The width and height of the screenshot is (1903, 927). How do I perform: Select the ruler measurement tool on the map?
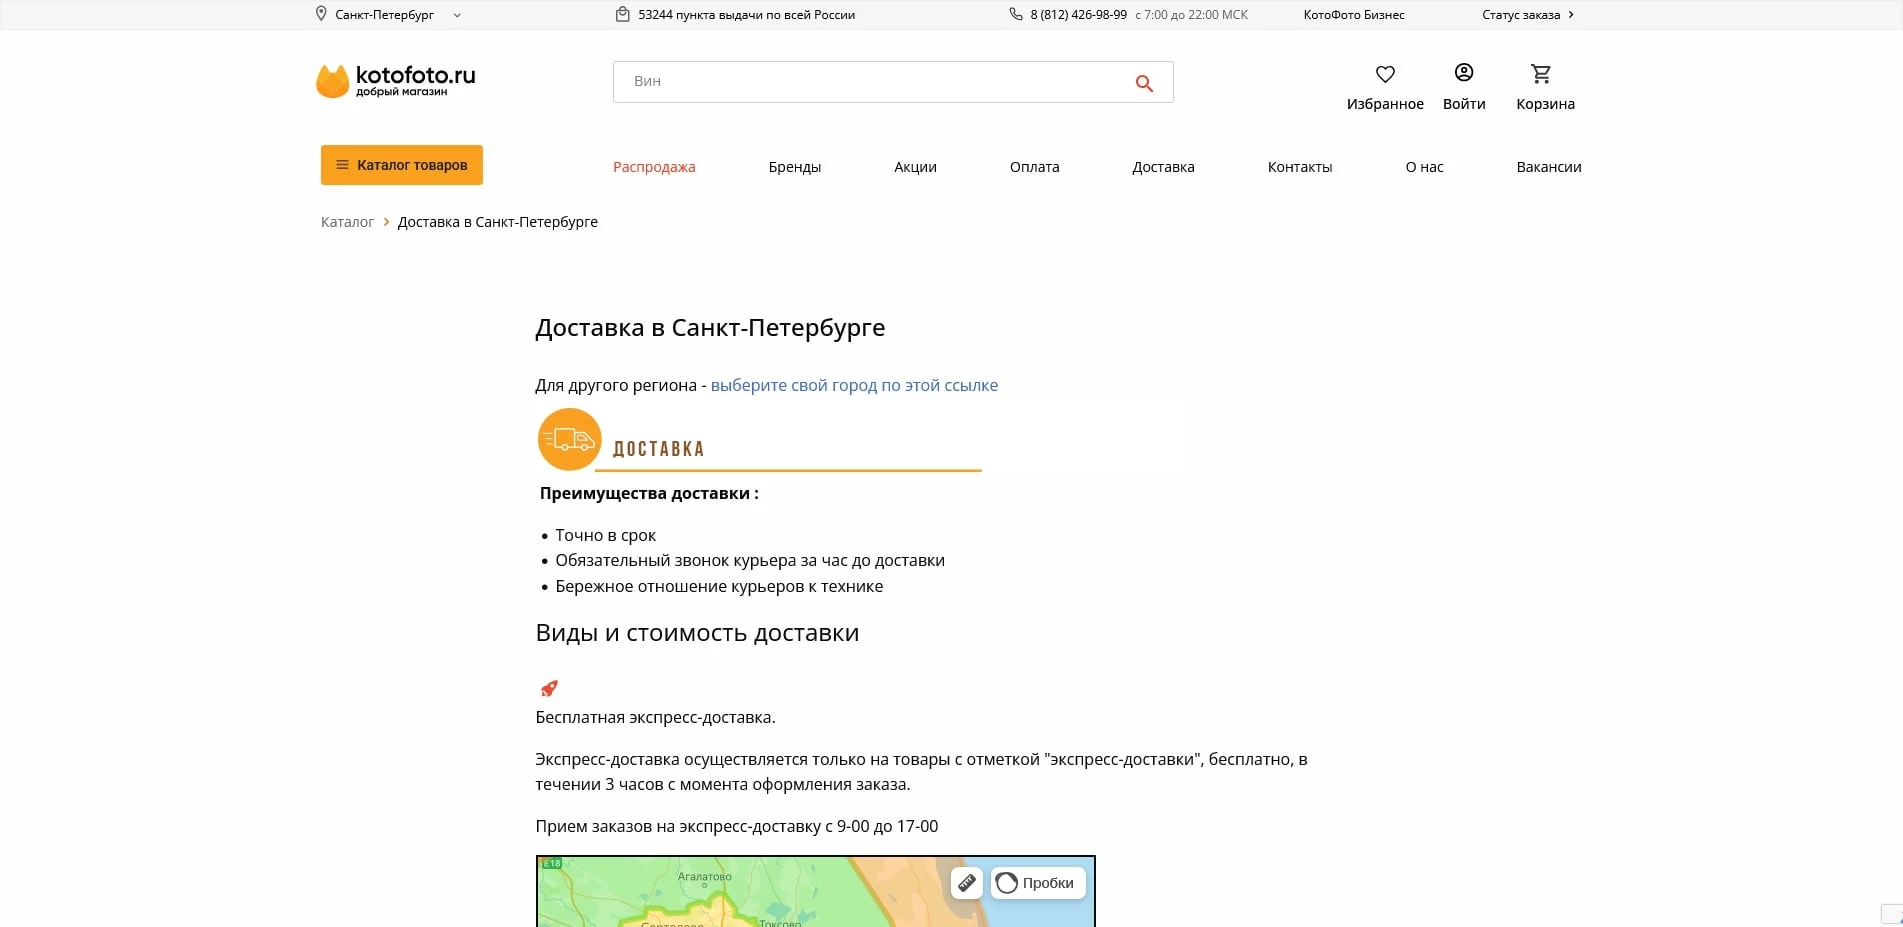(x=966, y=883)
